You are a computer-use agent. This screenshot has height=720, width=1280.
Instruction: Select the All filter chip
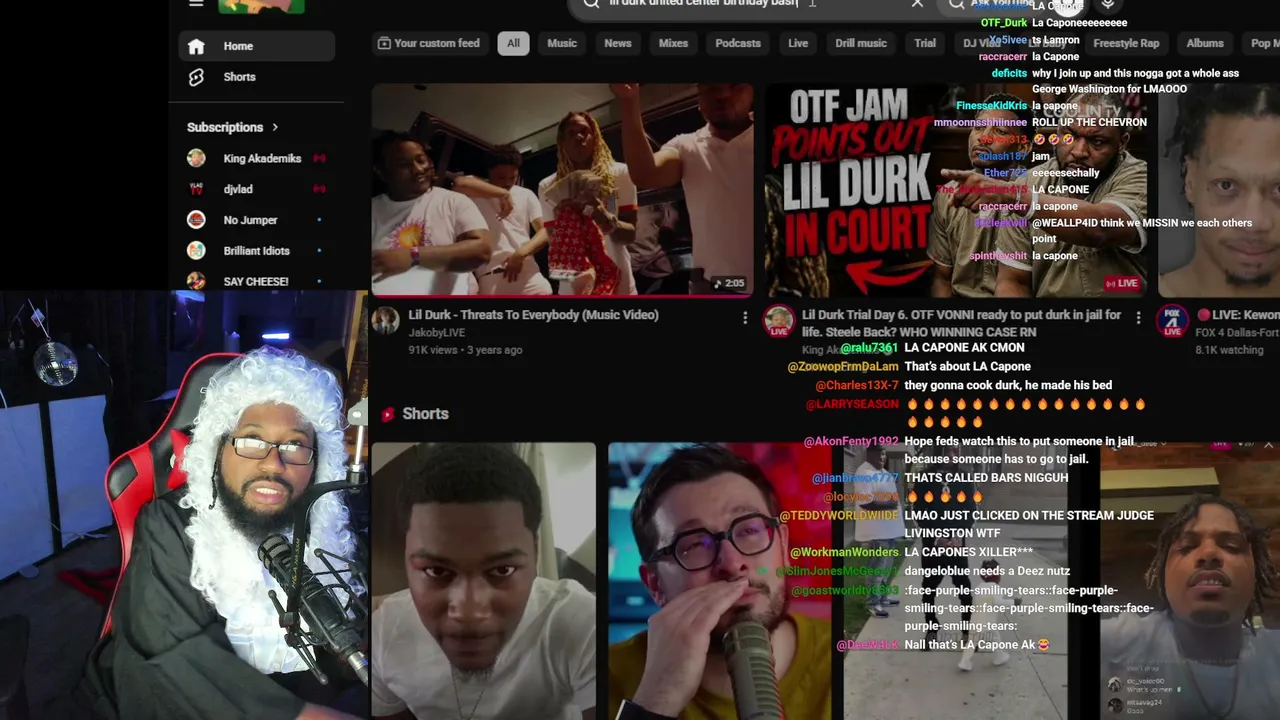(513, 43)
